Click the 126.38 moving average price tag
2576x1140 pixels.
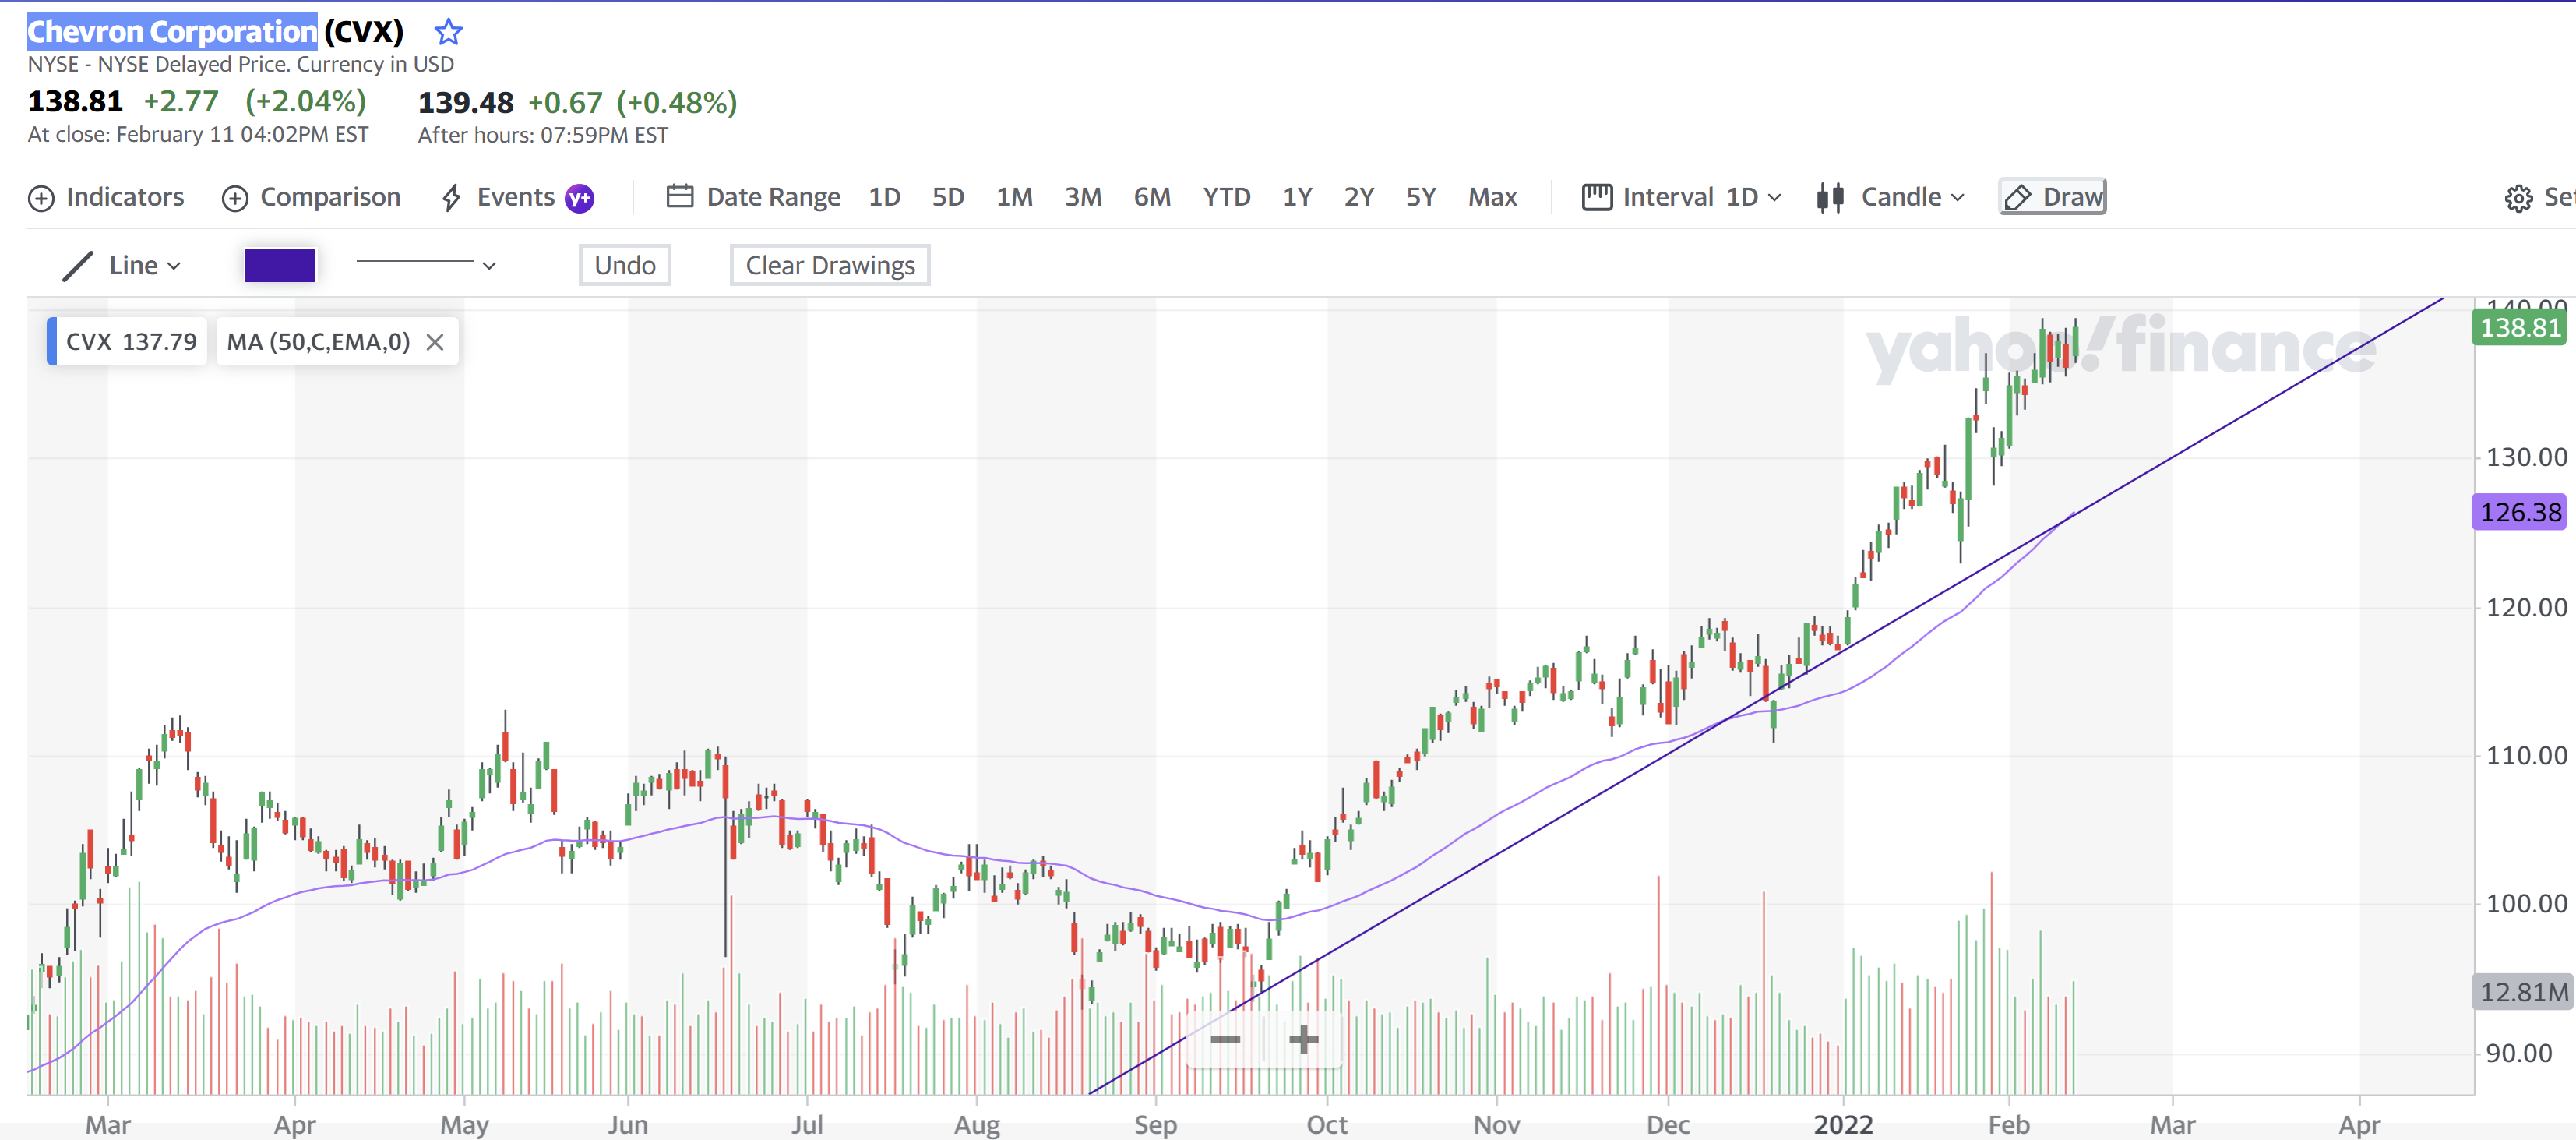[x=2520, y=512]
